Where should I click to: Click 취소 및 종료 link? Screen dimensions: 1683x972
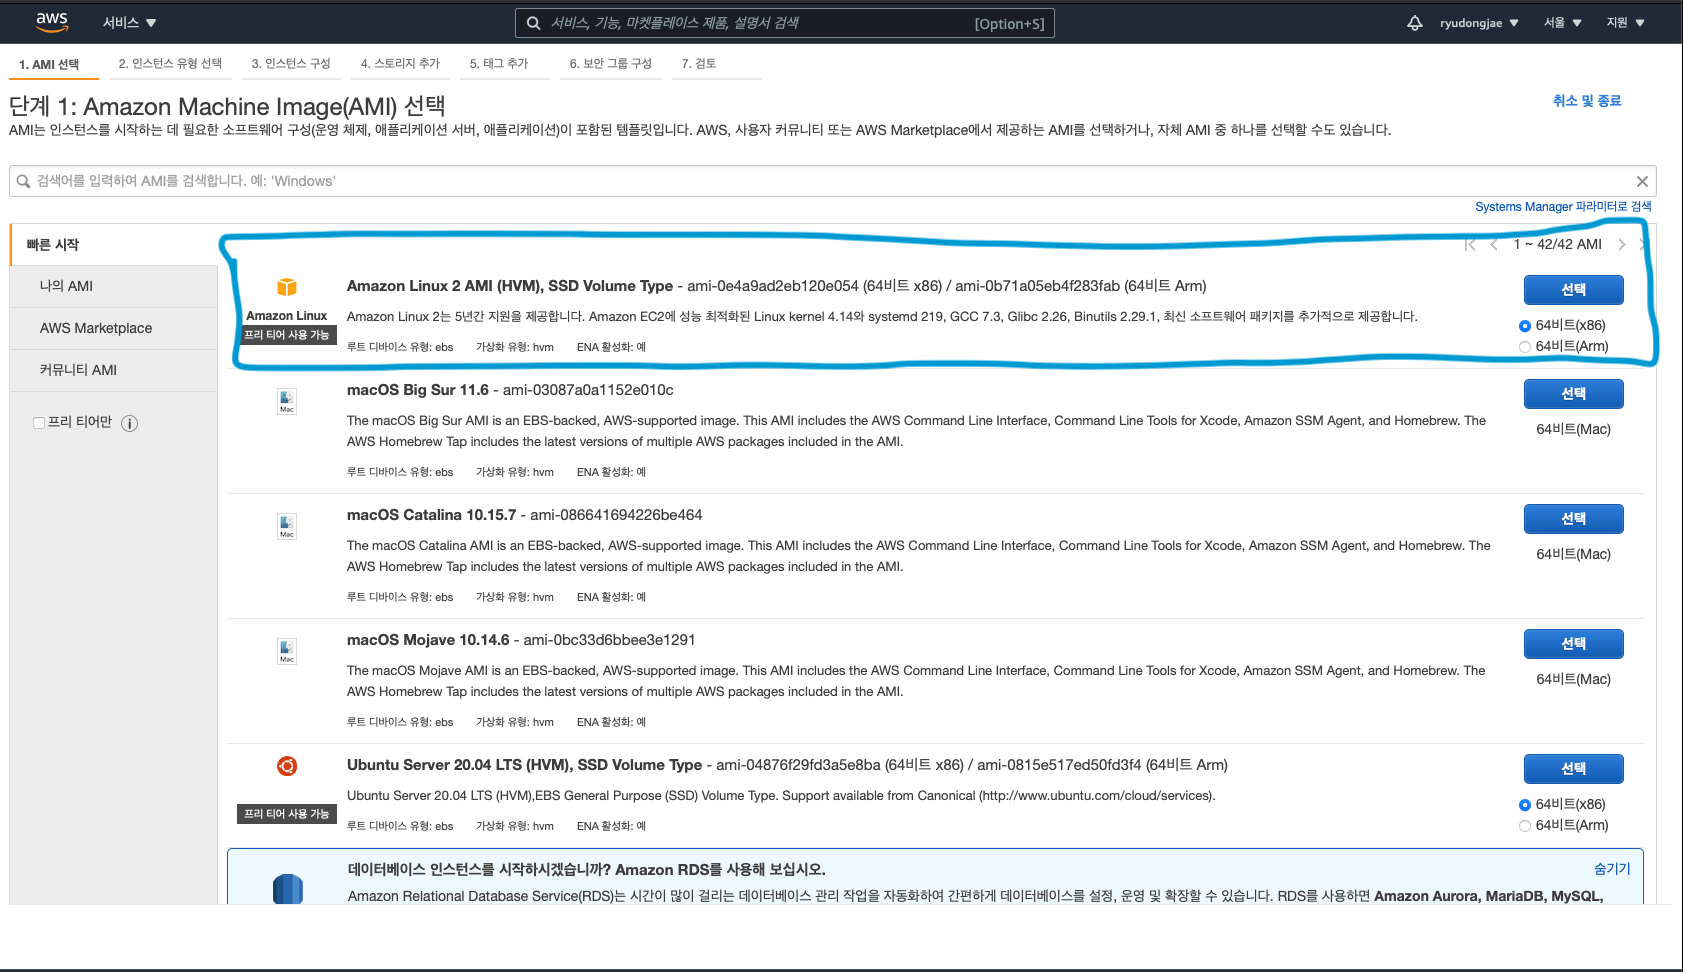pyautogui.click(x=1587, y=101)
